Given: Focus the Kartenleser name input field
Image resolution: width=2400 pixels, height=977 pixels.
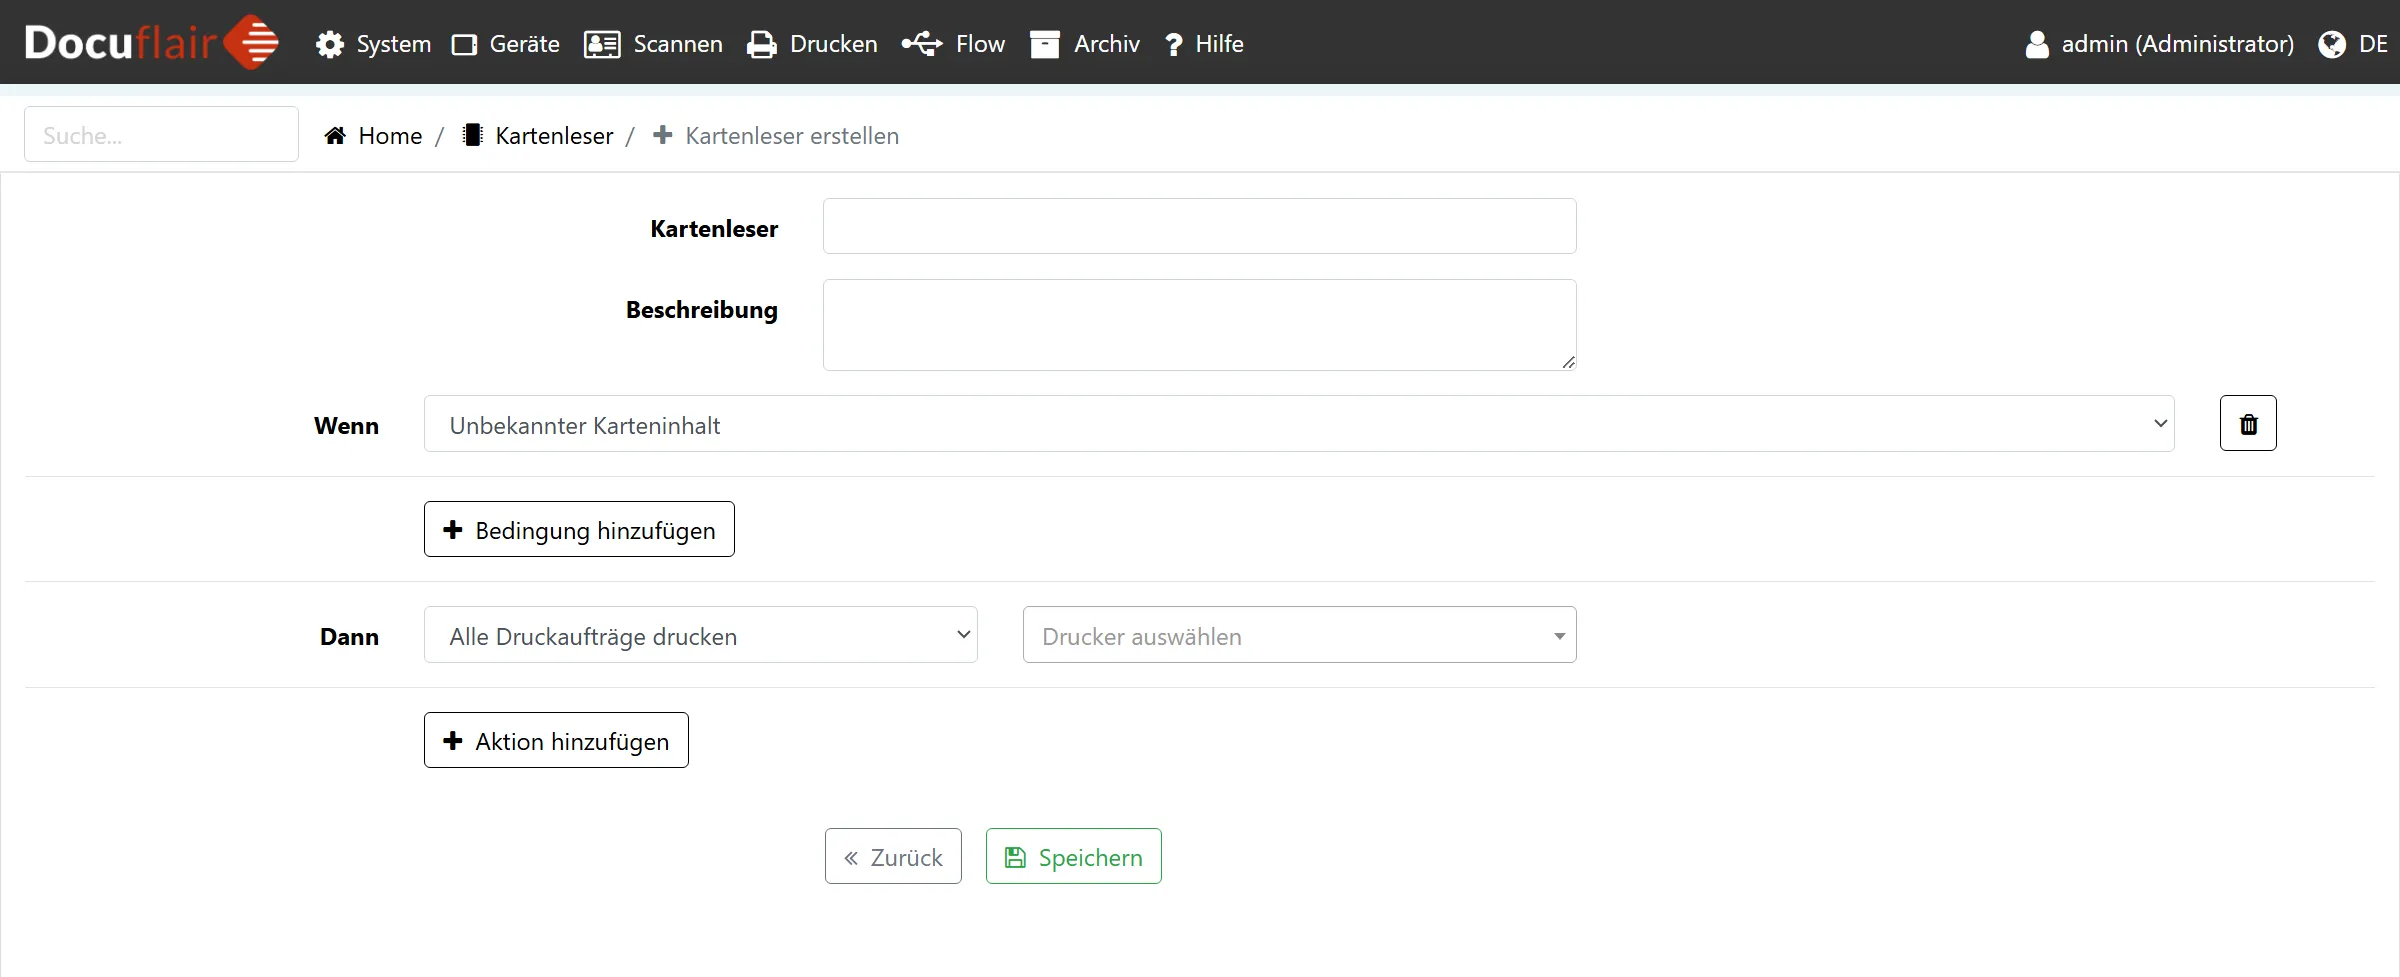Looking at the screenshot, I should tap(1199, 227).
